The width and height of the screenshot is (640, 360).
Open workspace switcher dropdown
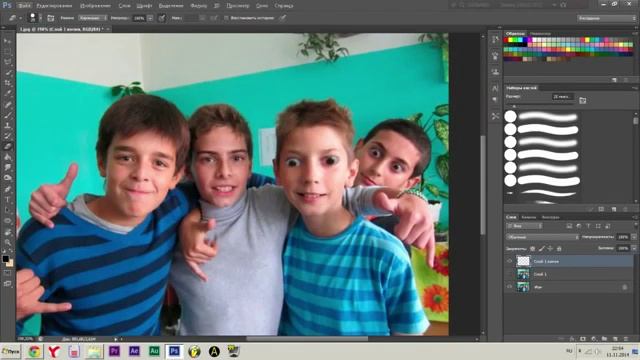pyautogui.click(x=606, y=18)
